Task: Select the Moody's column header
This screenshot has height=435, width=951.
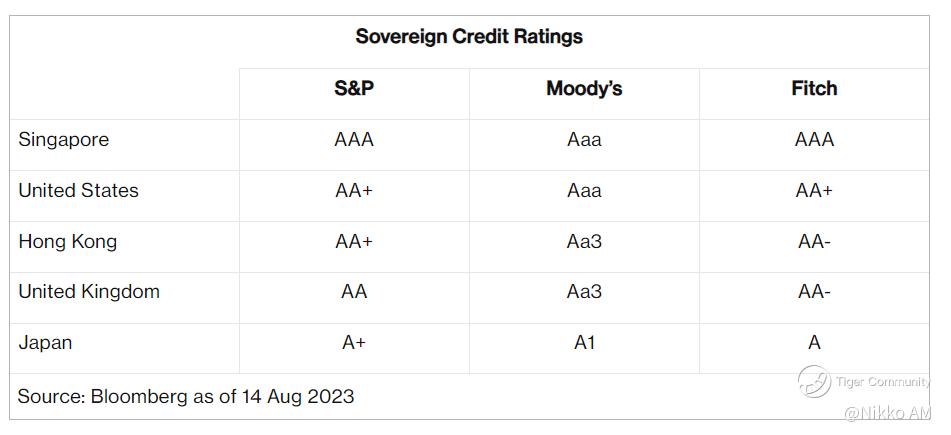Action: point(584,89)
